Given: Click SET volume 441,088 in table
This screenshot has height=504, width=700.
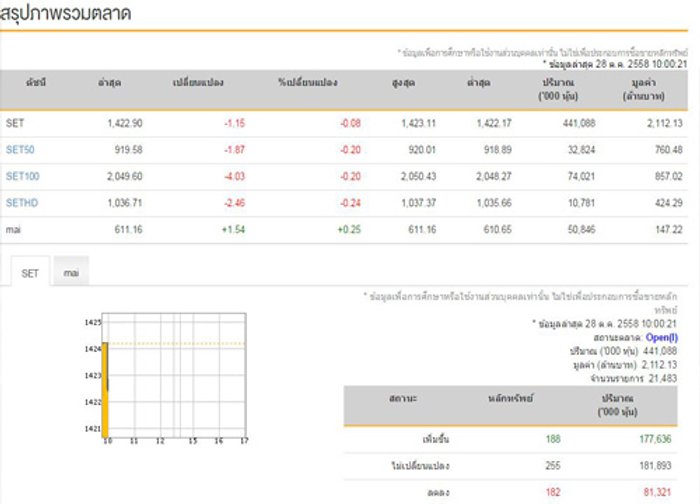Looking at the screenshot, I should [579, 123].
